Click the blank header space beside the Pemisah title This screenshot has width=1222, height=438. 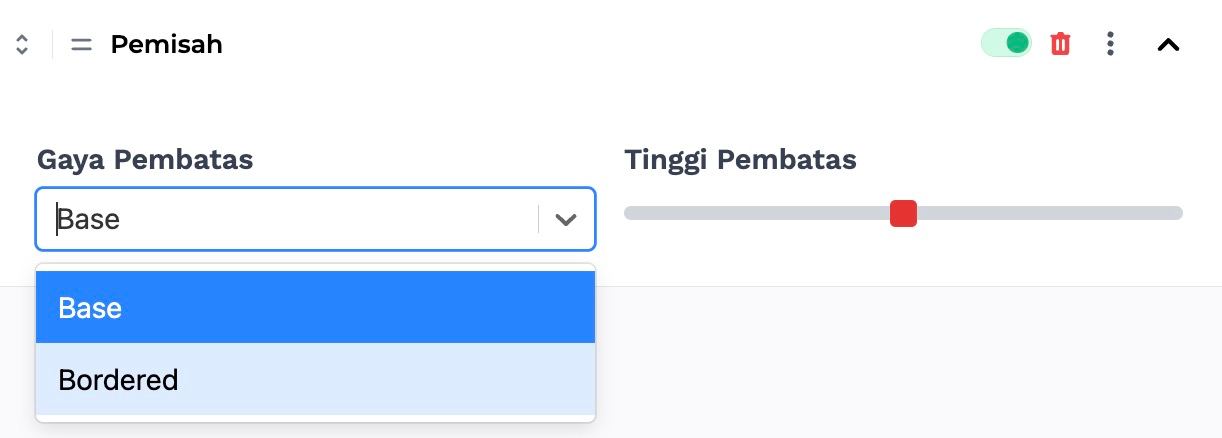pos(600,44)
